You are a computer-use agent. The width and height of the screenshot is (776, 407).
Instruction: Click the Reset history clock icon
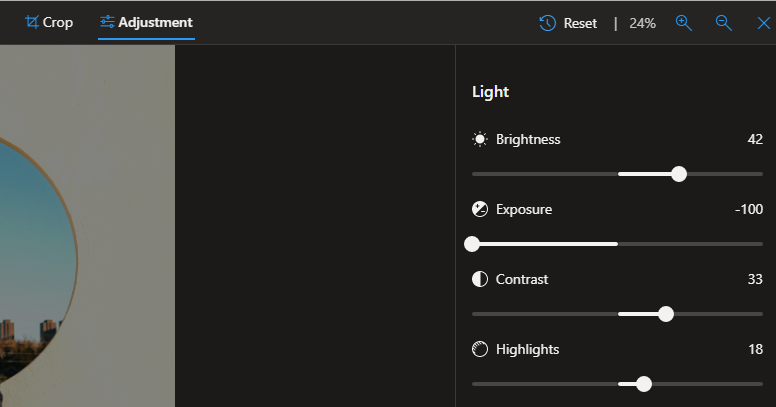(x=548, y=23)
